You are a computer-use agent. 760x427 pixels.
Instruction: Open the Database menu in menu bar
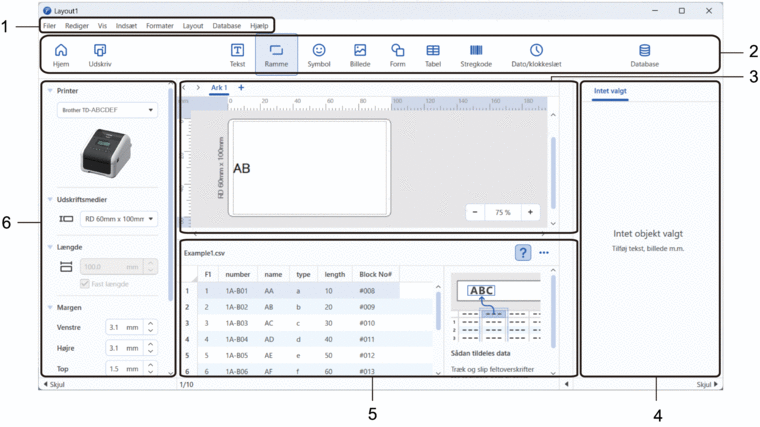point(226,26)
